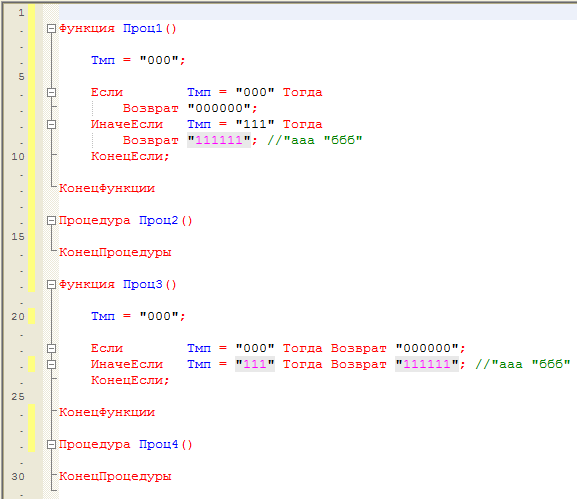The width and height of the screenshot is (577, 499).
Task: Collapse the Функция Проц1 fold marker
Action: (52, 28)
